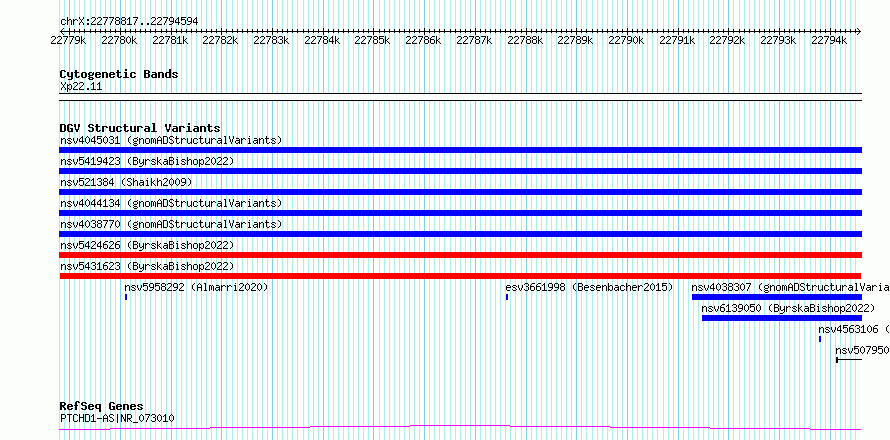Click the 22779k ruler tick label
Screen dimensions: 890x440
point(68,40)
